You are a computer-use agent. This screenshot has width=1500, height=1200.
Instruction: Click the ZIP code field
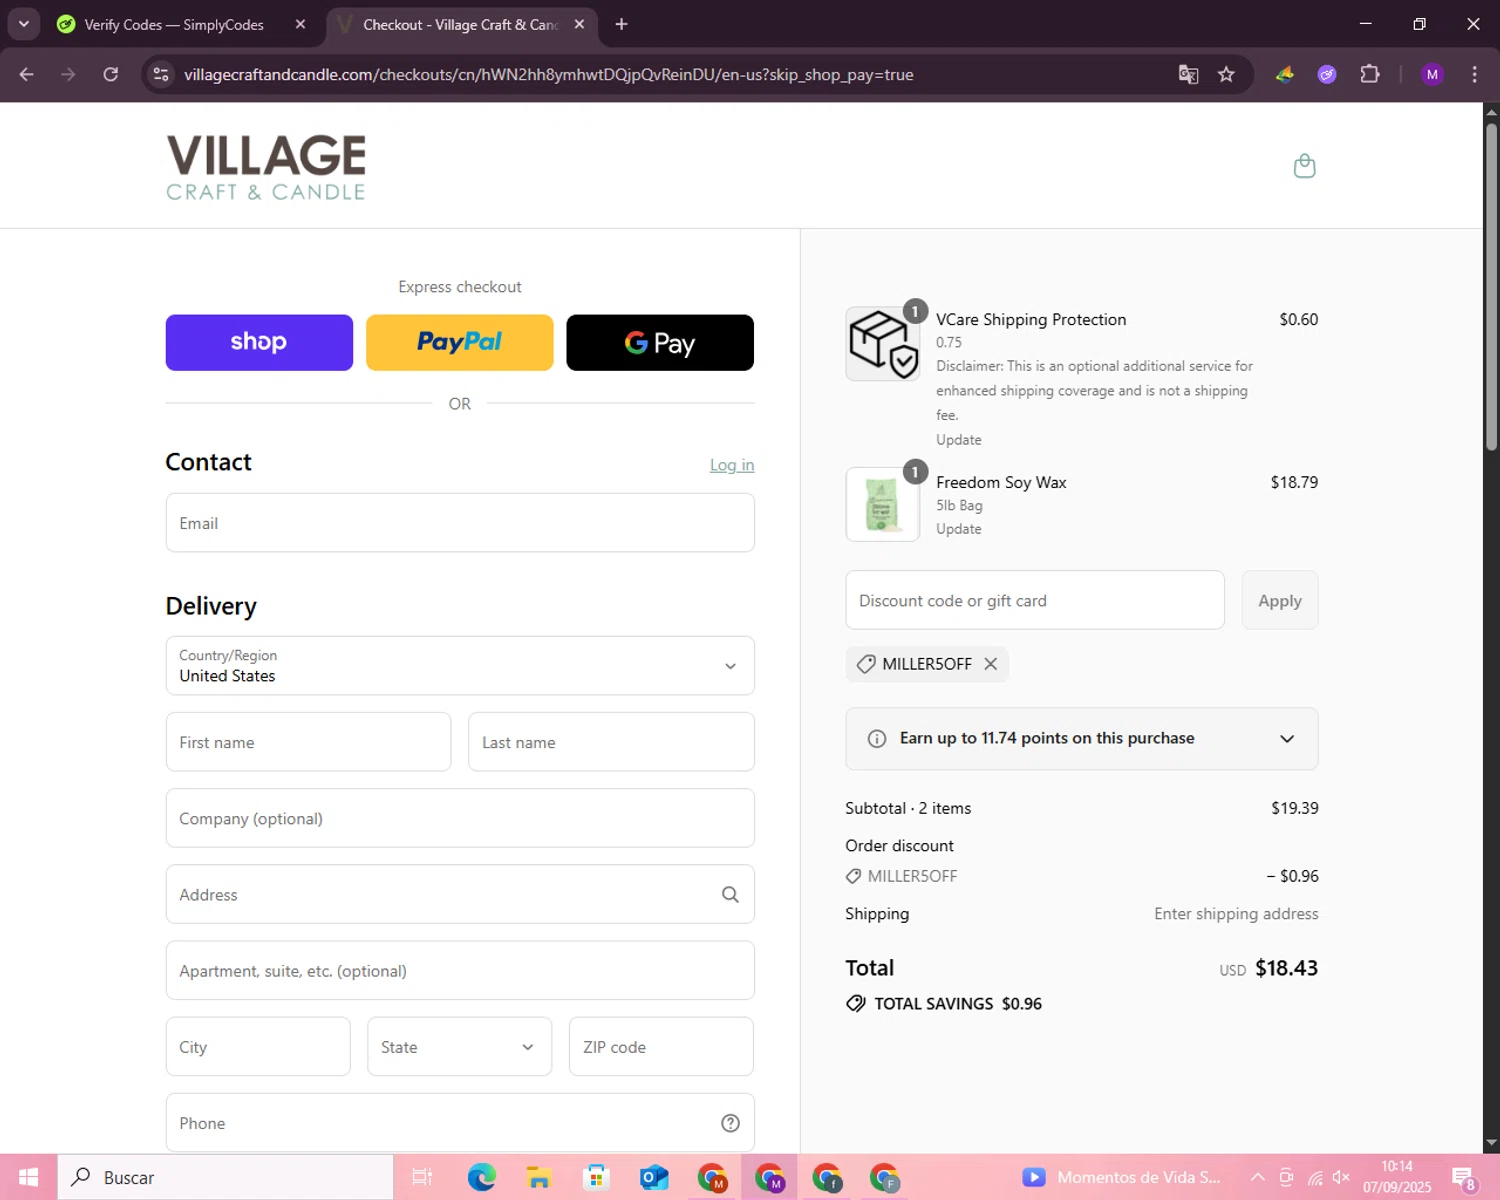point(661,1047)
